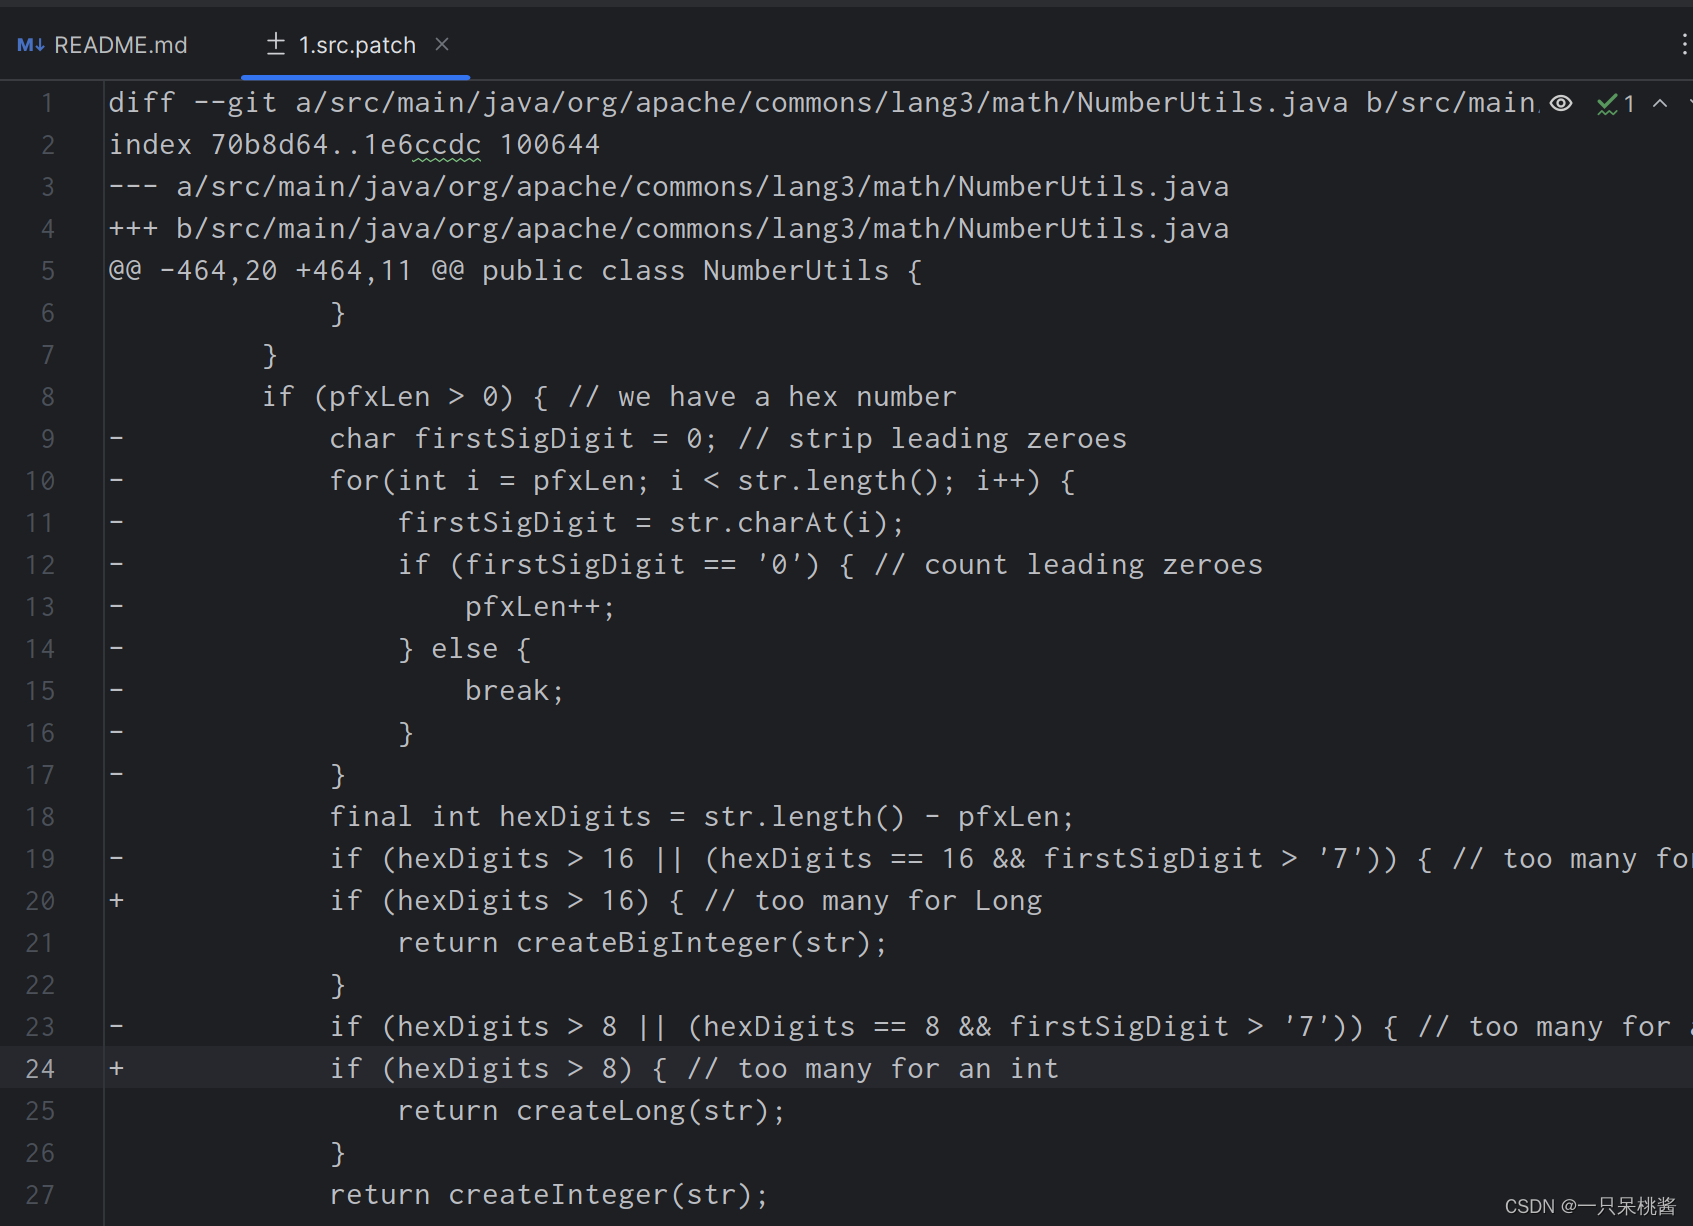The height and width of the screenshot is (1226, 1693).
Task: Click line number 12 in the gutter
Action: click(40, 565)
